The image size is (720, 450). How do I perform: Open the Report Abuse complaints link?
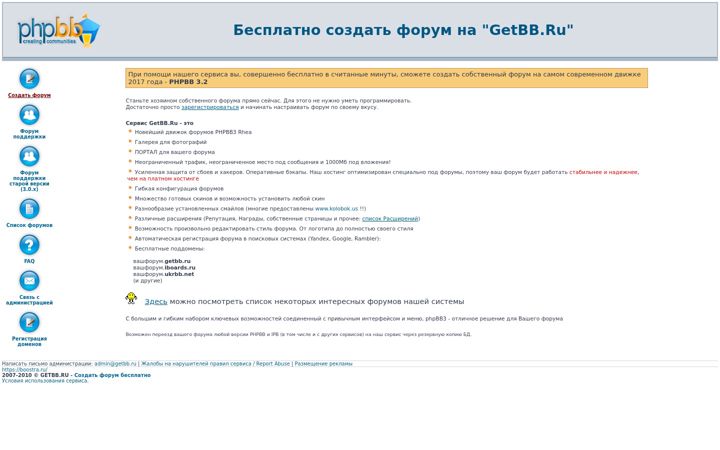tap(215, 364)
